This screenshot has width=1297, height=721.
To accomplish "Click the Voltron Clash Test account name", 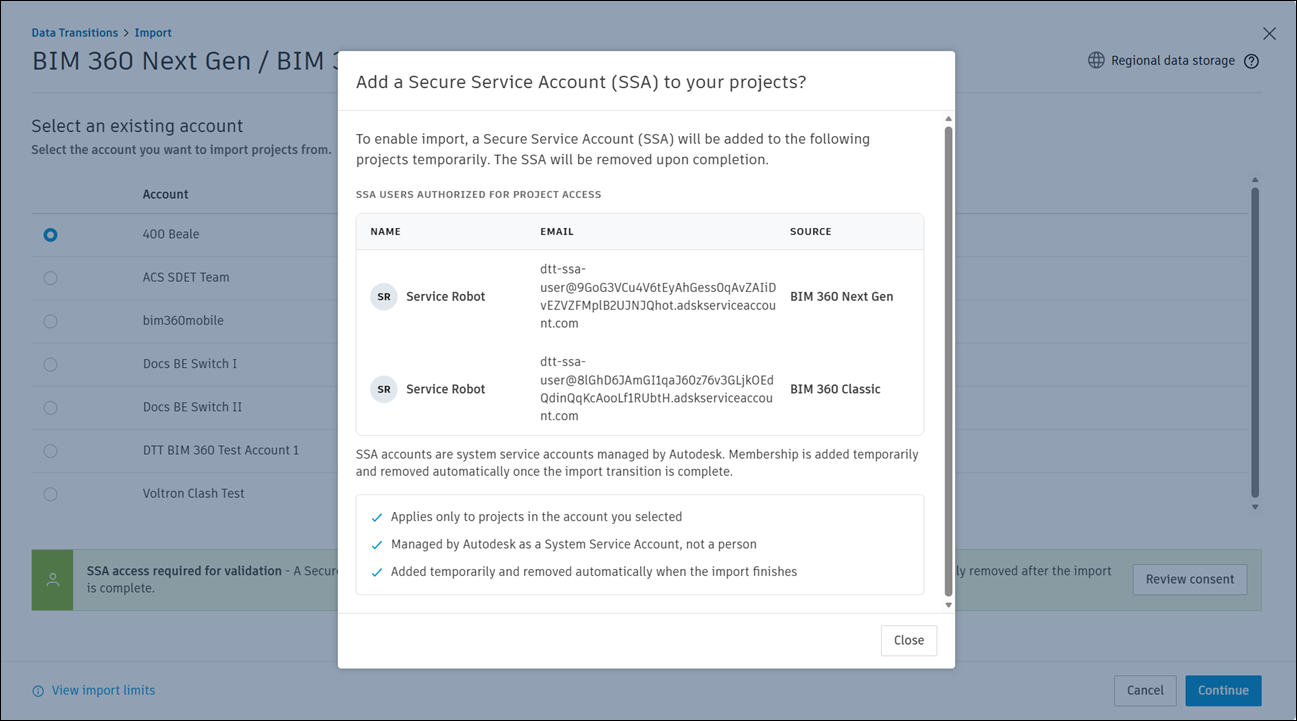I will click(x=194, y=493).
